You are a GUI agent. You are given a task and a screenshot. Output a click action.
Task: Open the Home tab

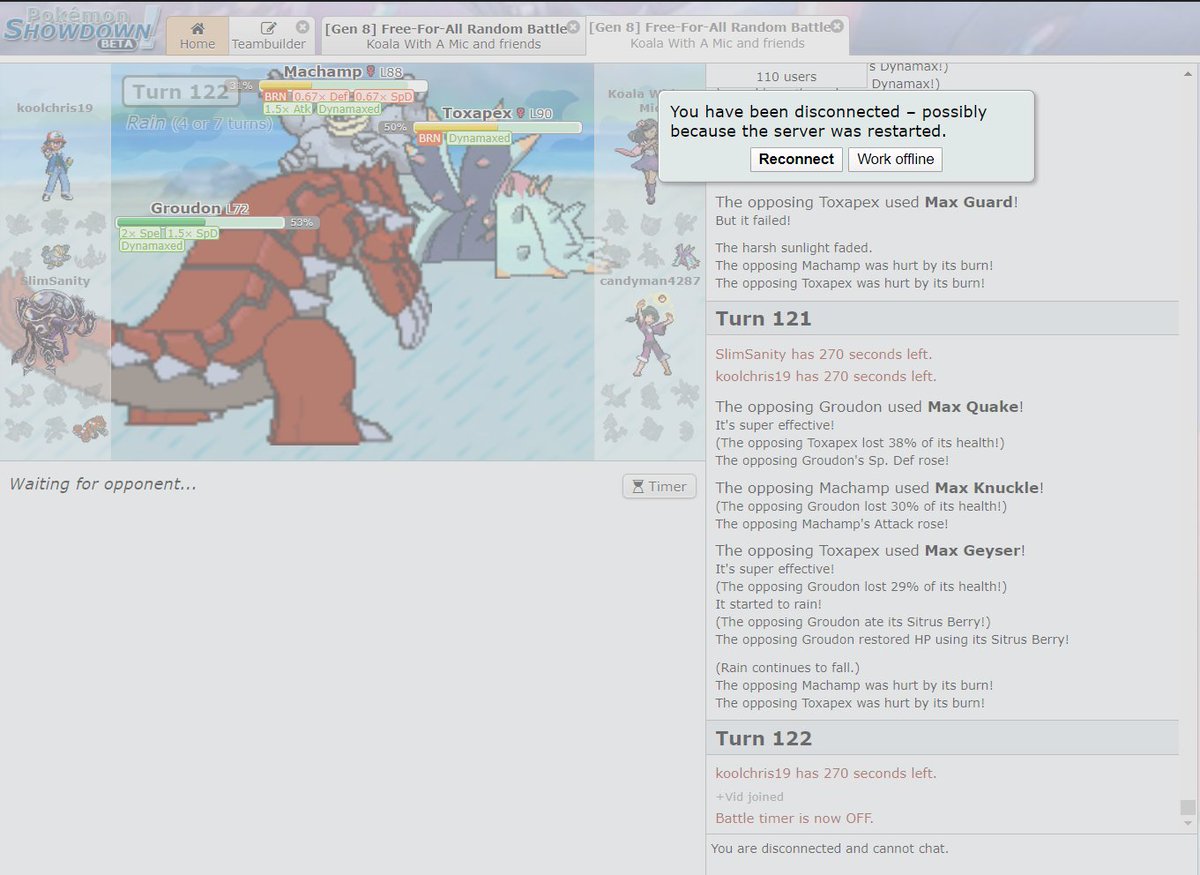coord(197,35)
